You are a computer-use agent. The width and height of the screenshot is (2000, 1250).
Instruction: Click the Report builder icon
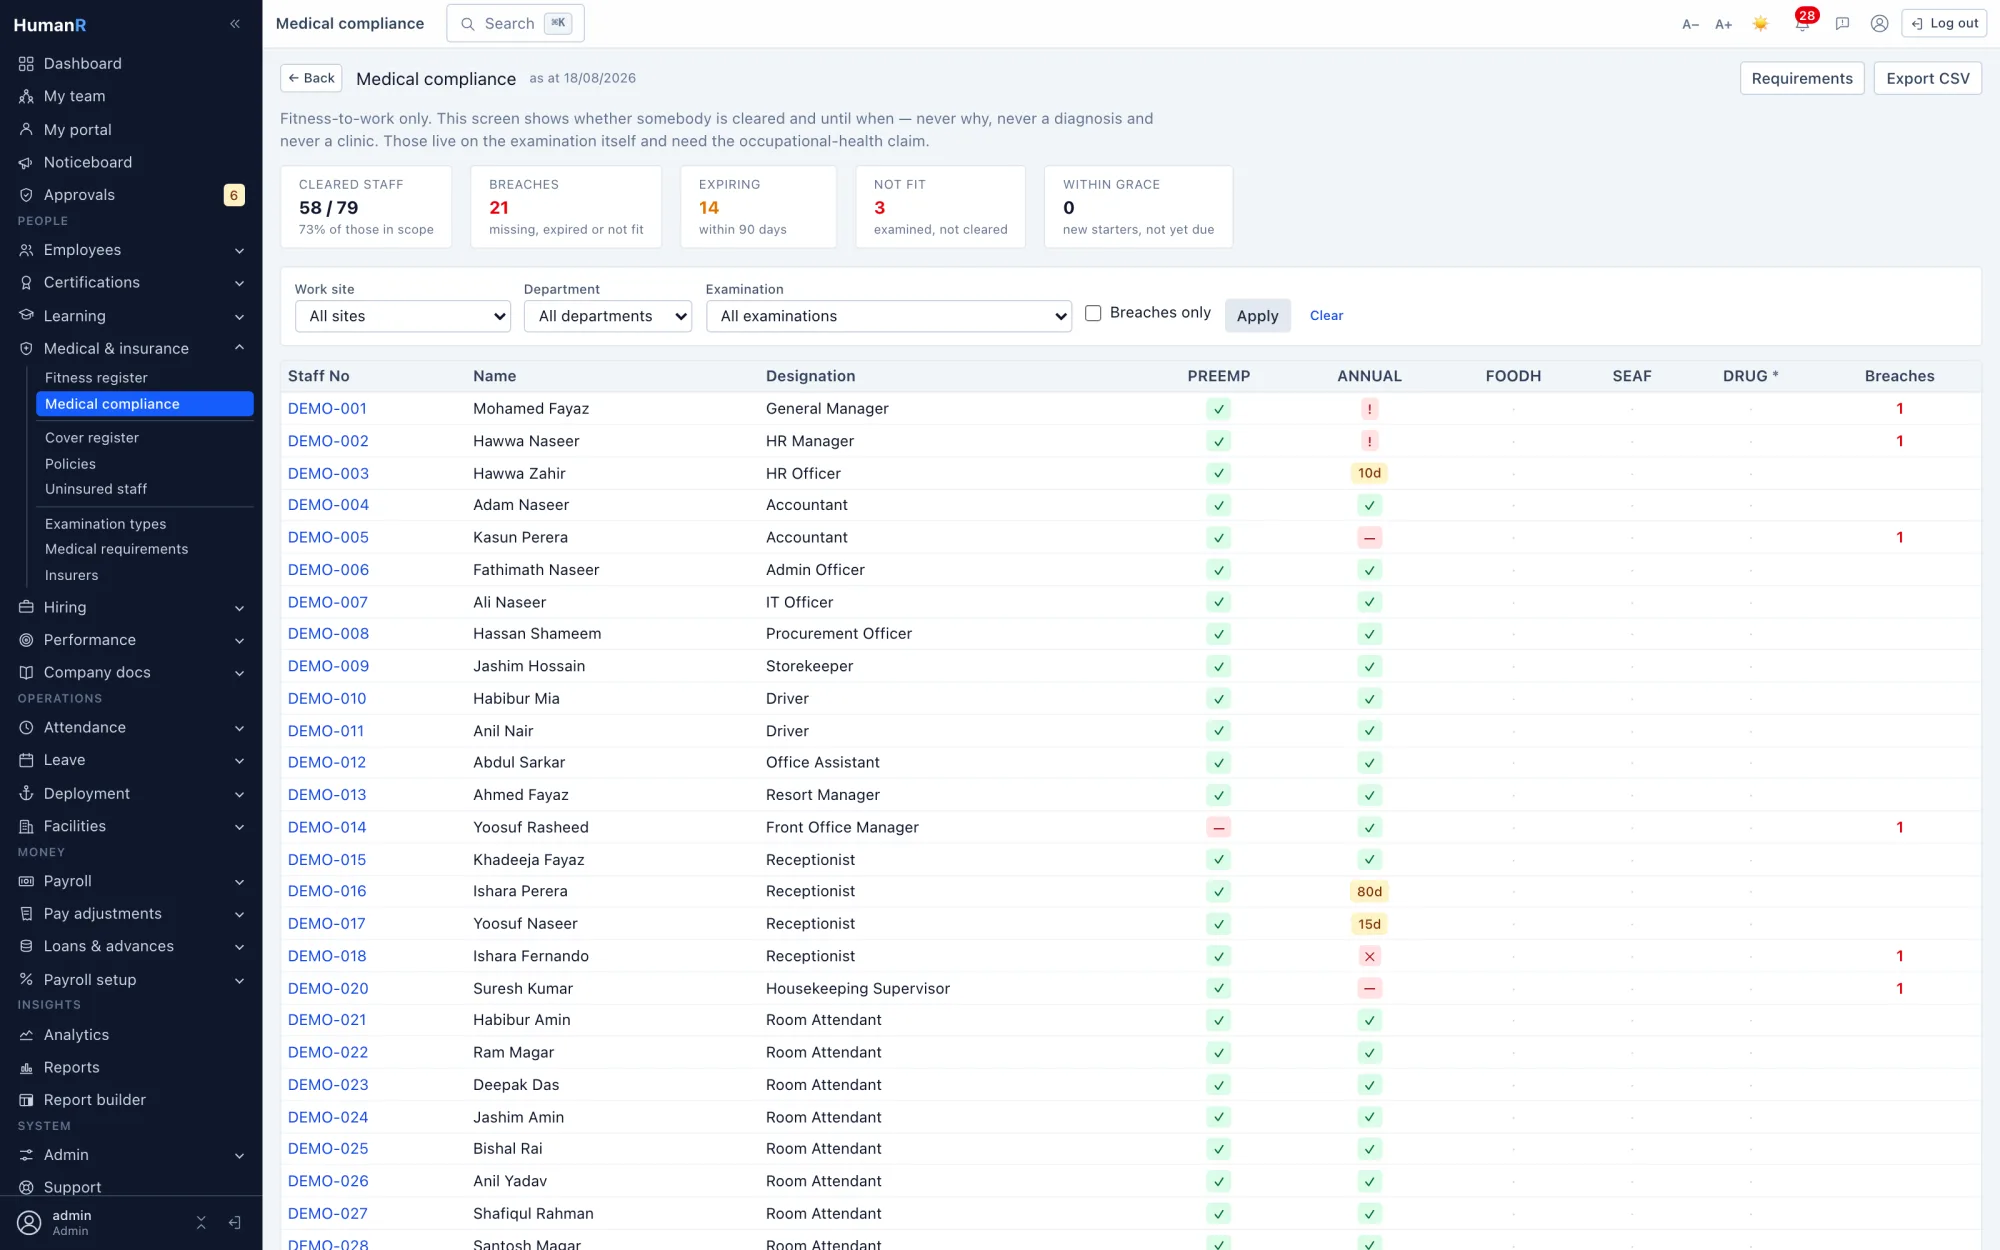[26, 1100]
